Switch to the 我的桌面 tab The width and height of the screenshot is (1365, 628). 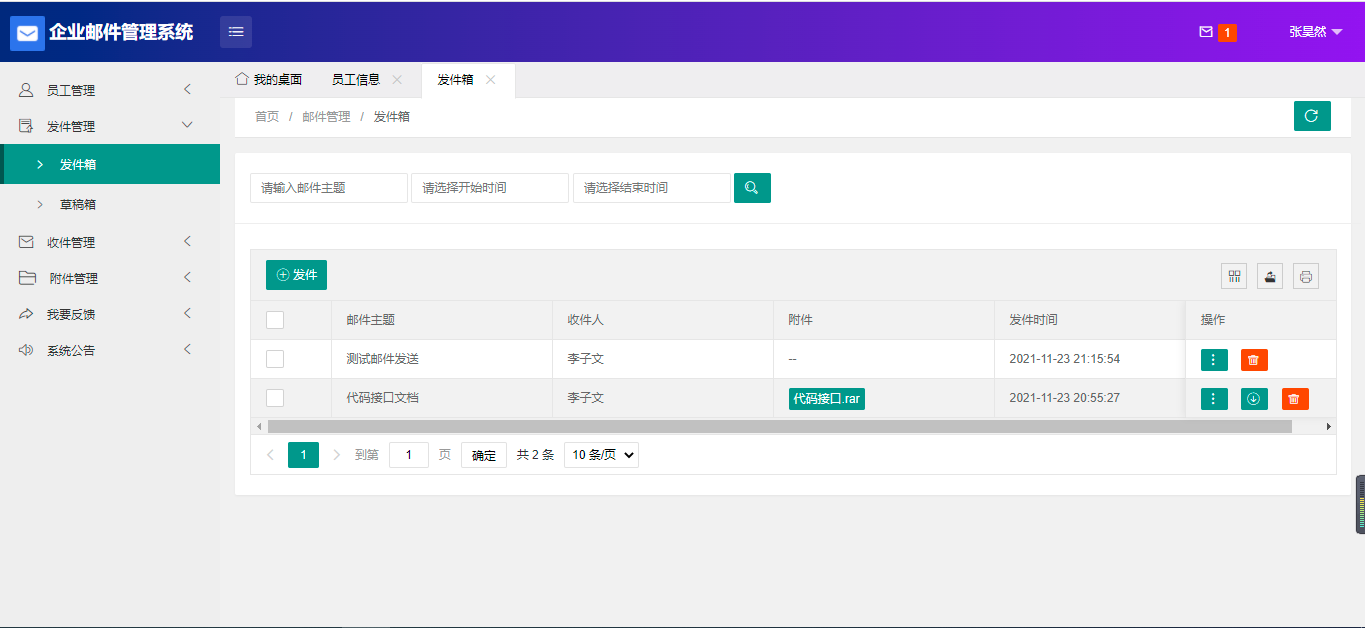[x=269, y=80]
